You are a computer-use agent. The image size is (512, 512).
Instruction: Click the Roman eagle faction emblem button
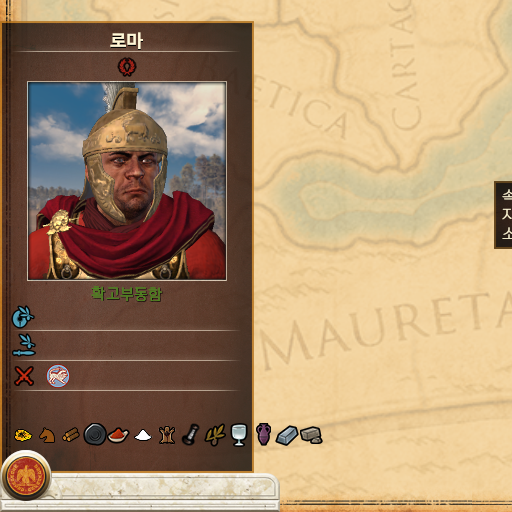click(26, 476)
